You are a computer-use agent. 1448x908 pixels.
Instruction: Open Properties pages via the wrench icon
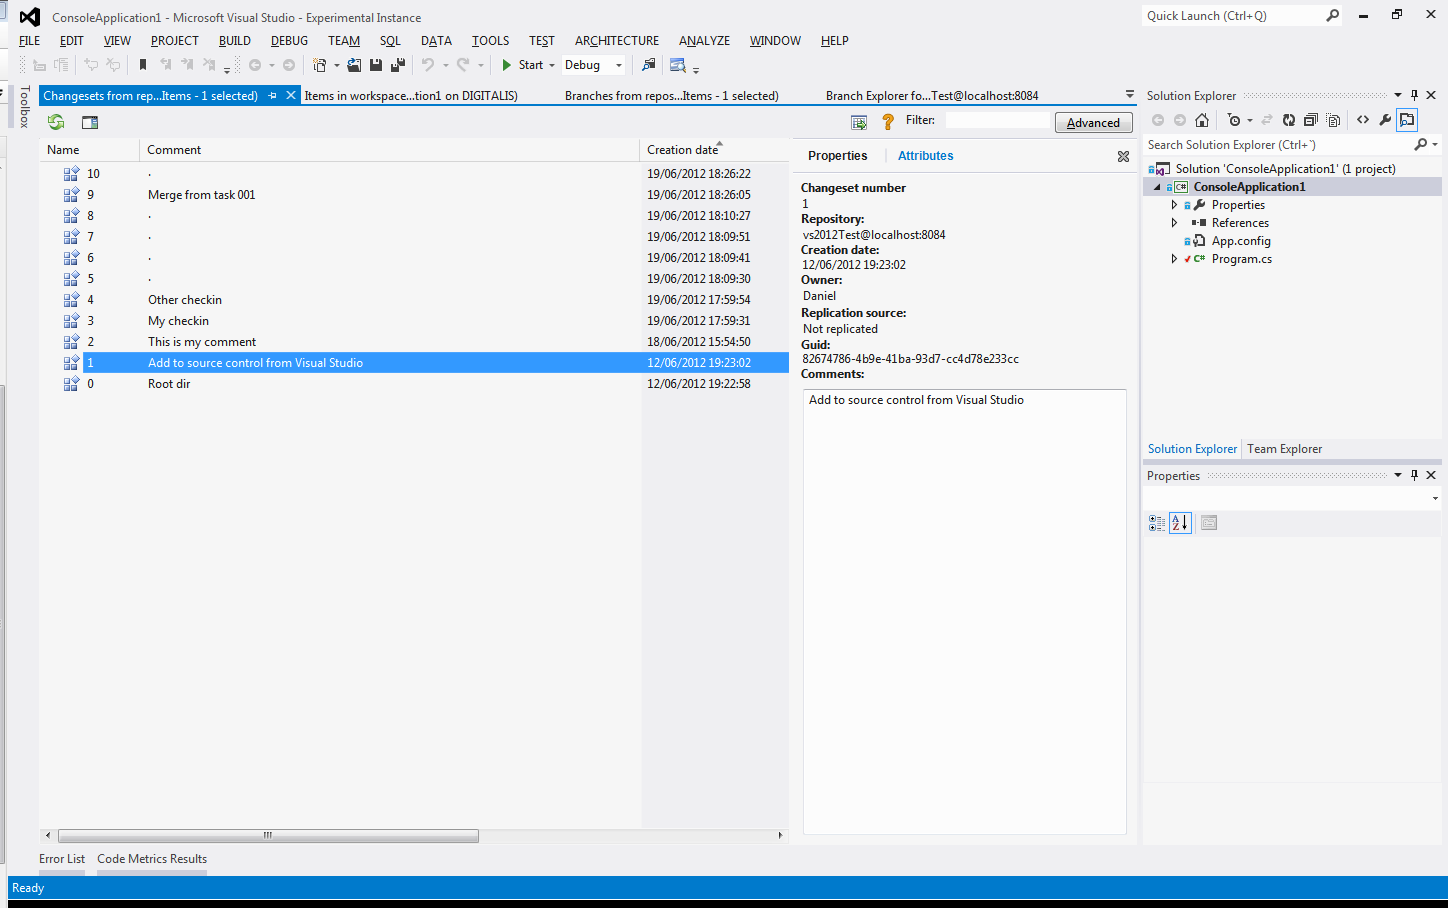coord(1386,119)
